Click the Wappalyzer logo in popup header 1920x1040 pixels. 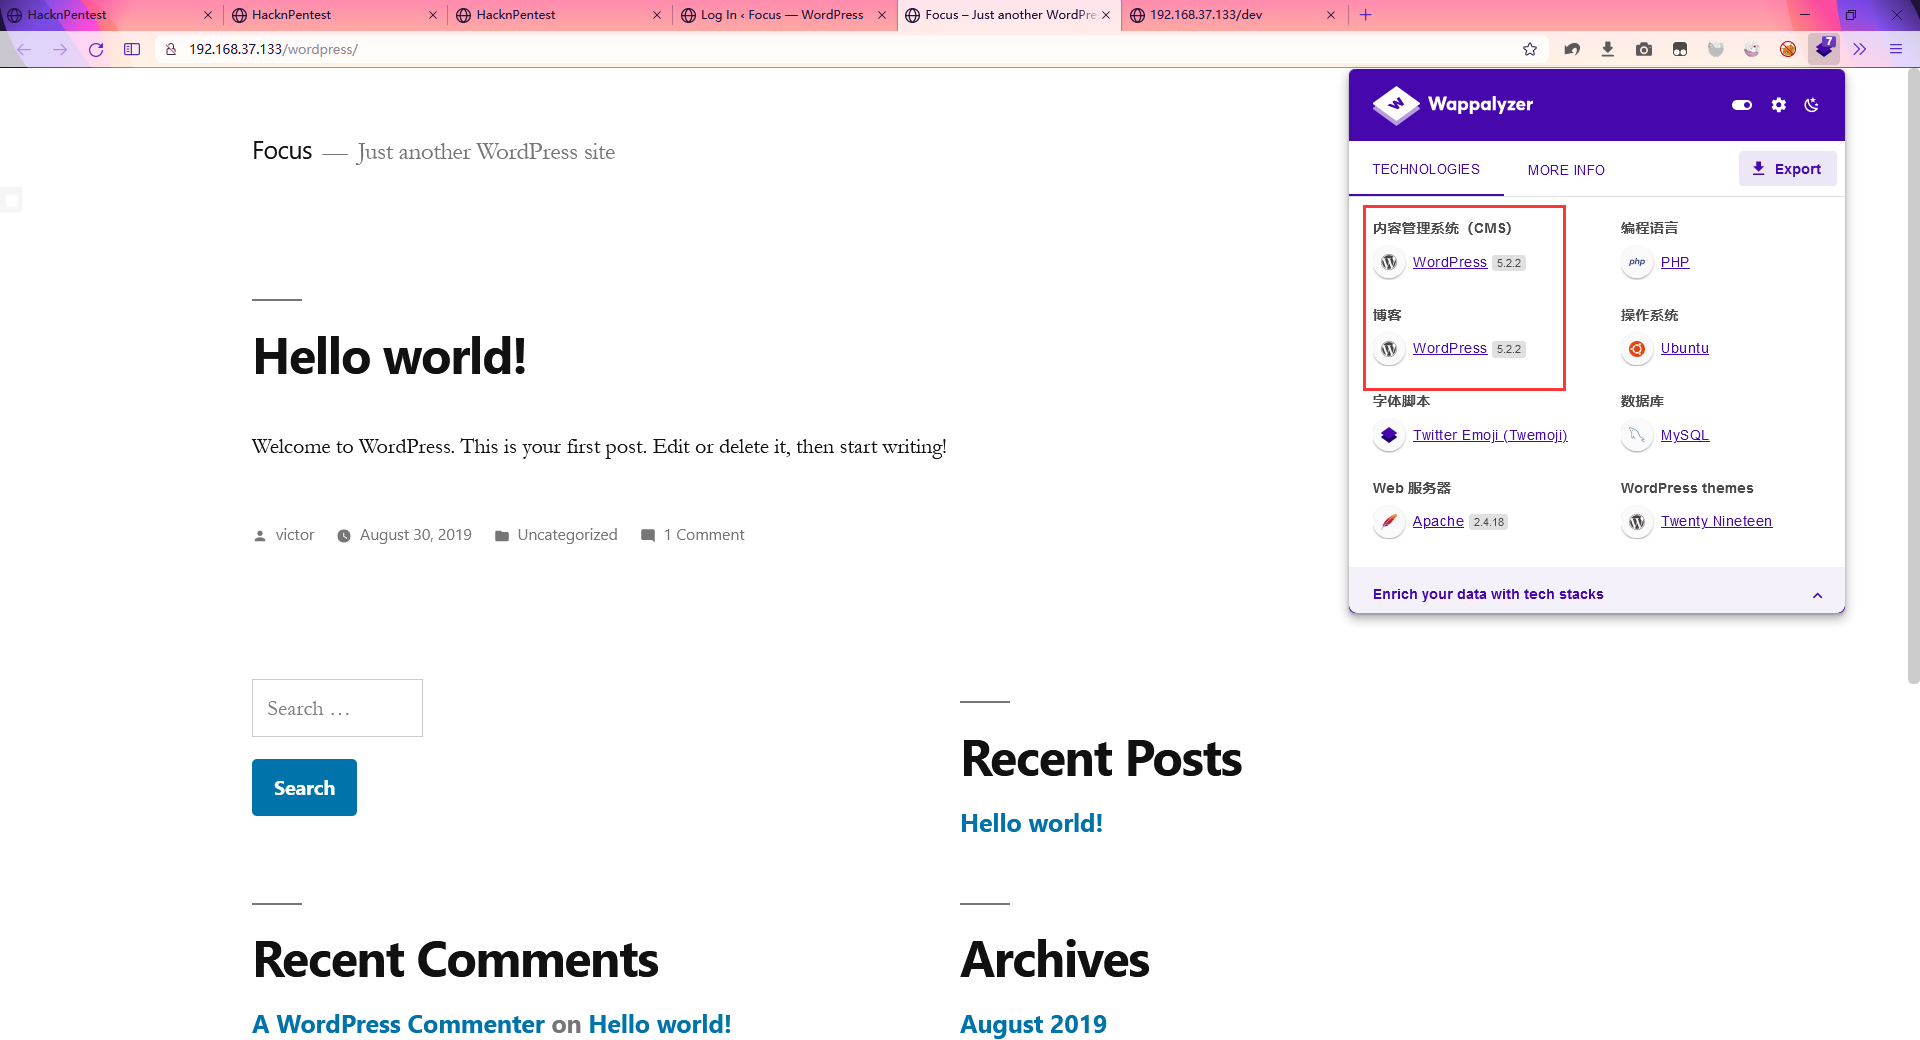(x=1453, y=104)
